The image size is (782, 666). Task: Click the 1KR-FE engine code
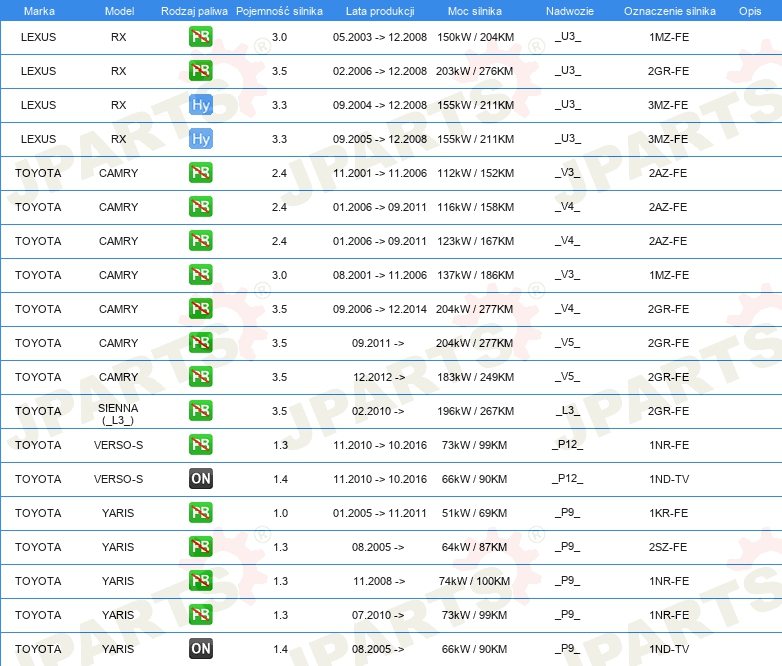(668, 513)
